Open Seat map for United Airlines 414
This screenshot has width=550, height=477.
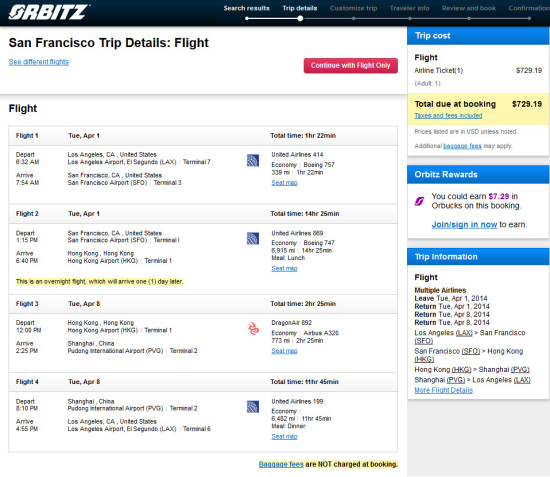pyautogui.click(x=284, y=183)
